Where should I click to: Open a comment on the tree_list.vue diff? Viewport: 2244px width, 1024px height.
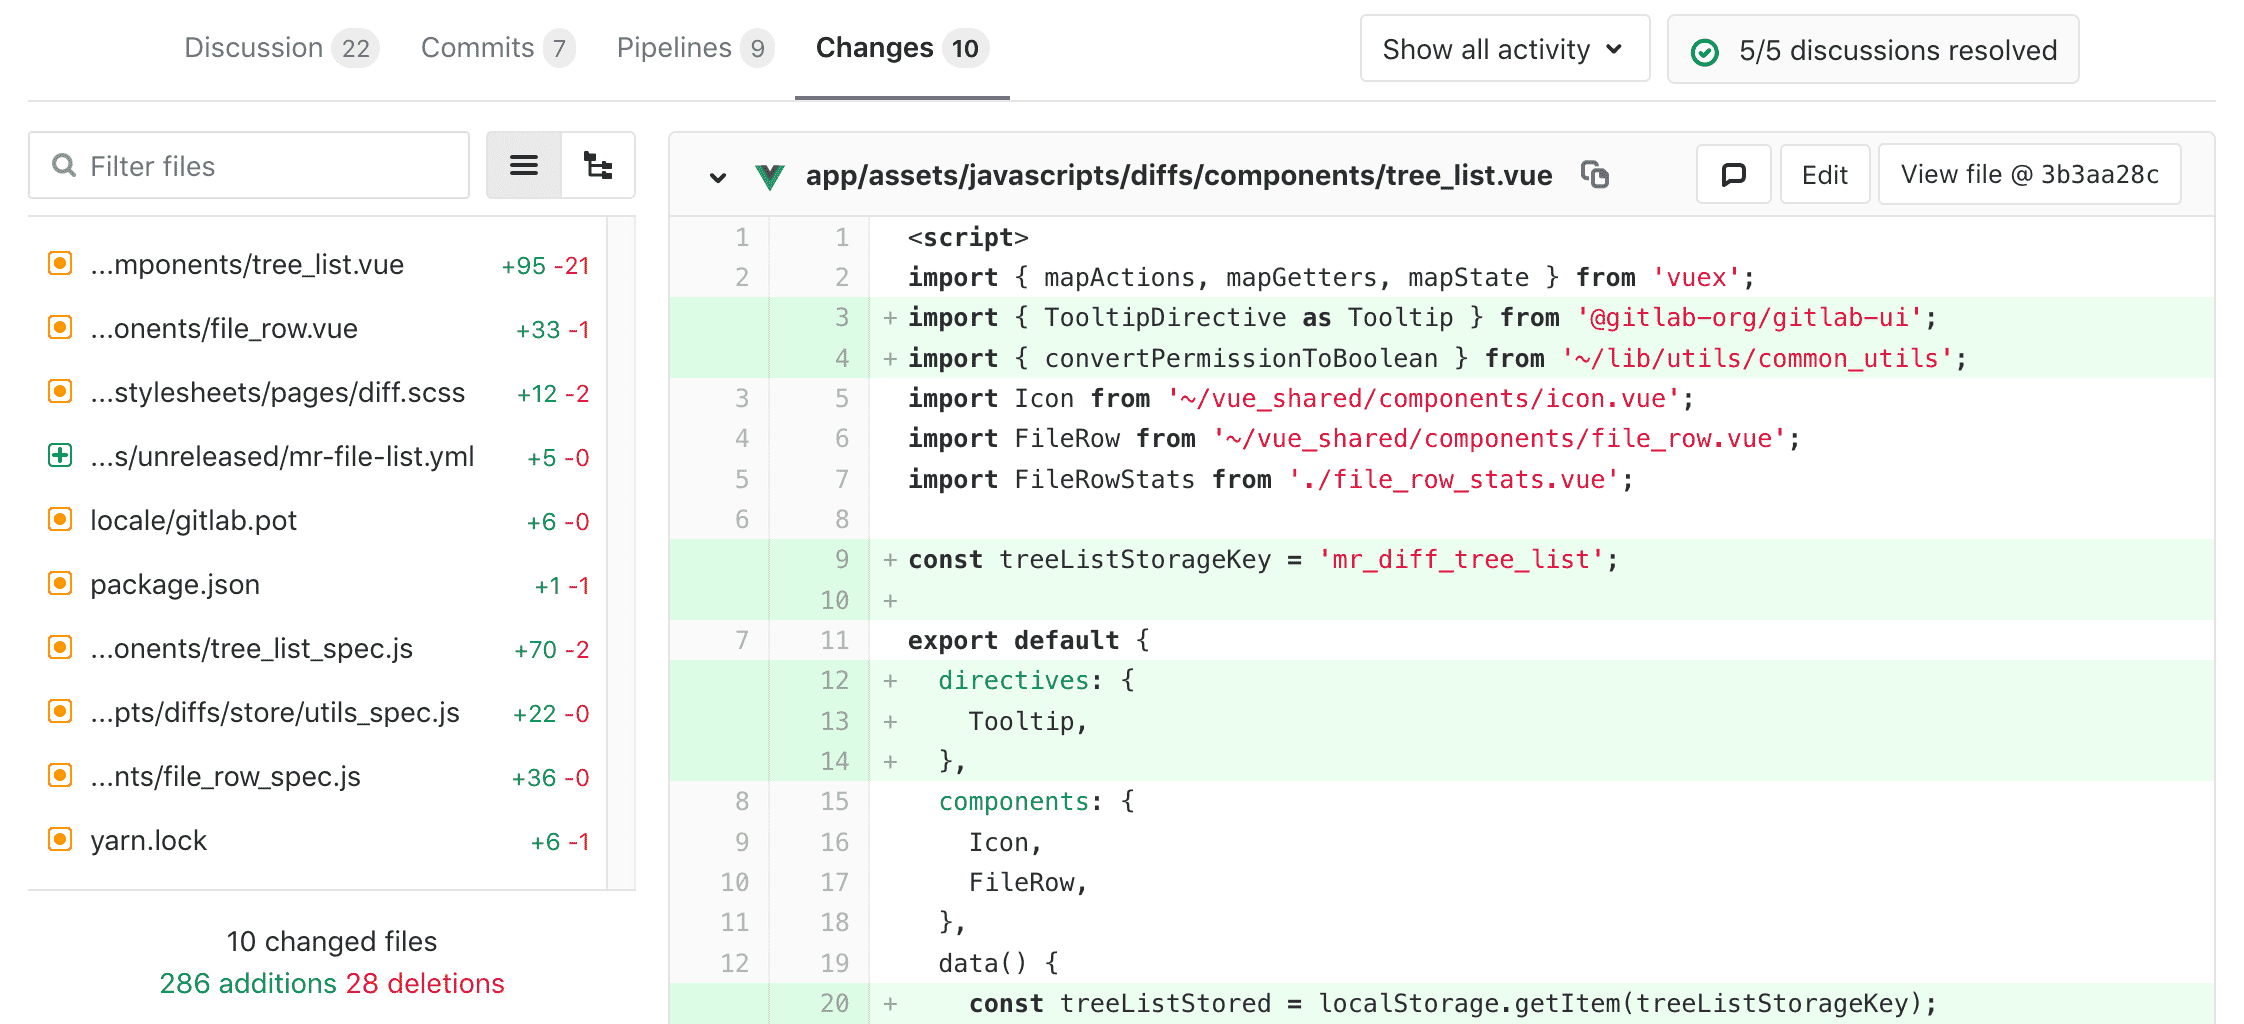coord(1733,174)
